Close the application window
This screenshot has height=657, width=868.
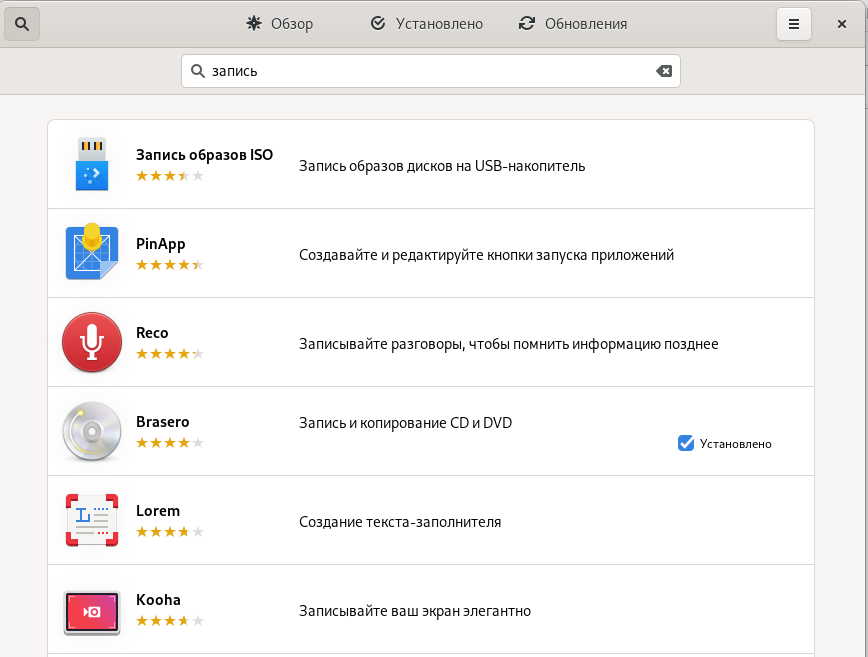pos(842,24)
